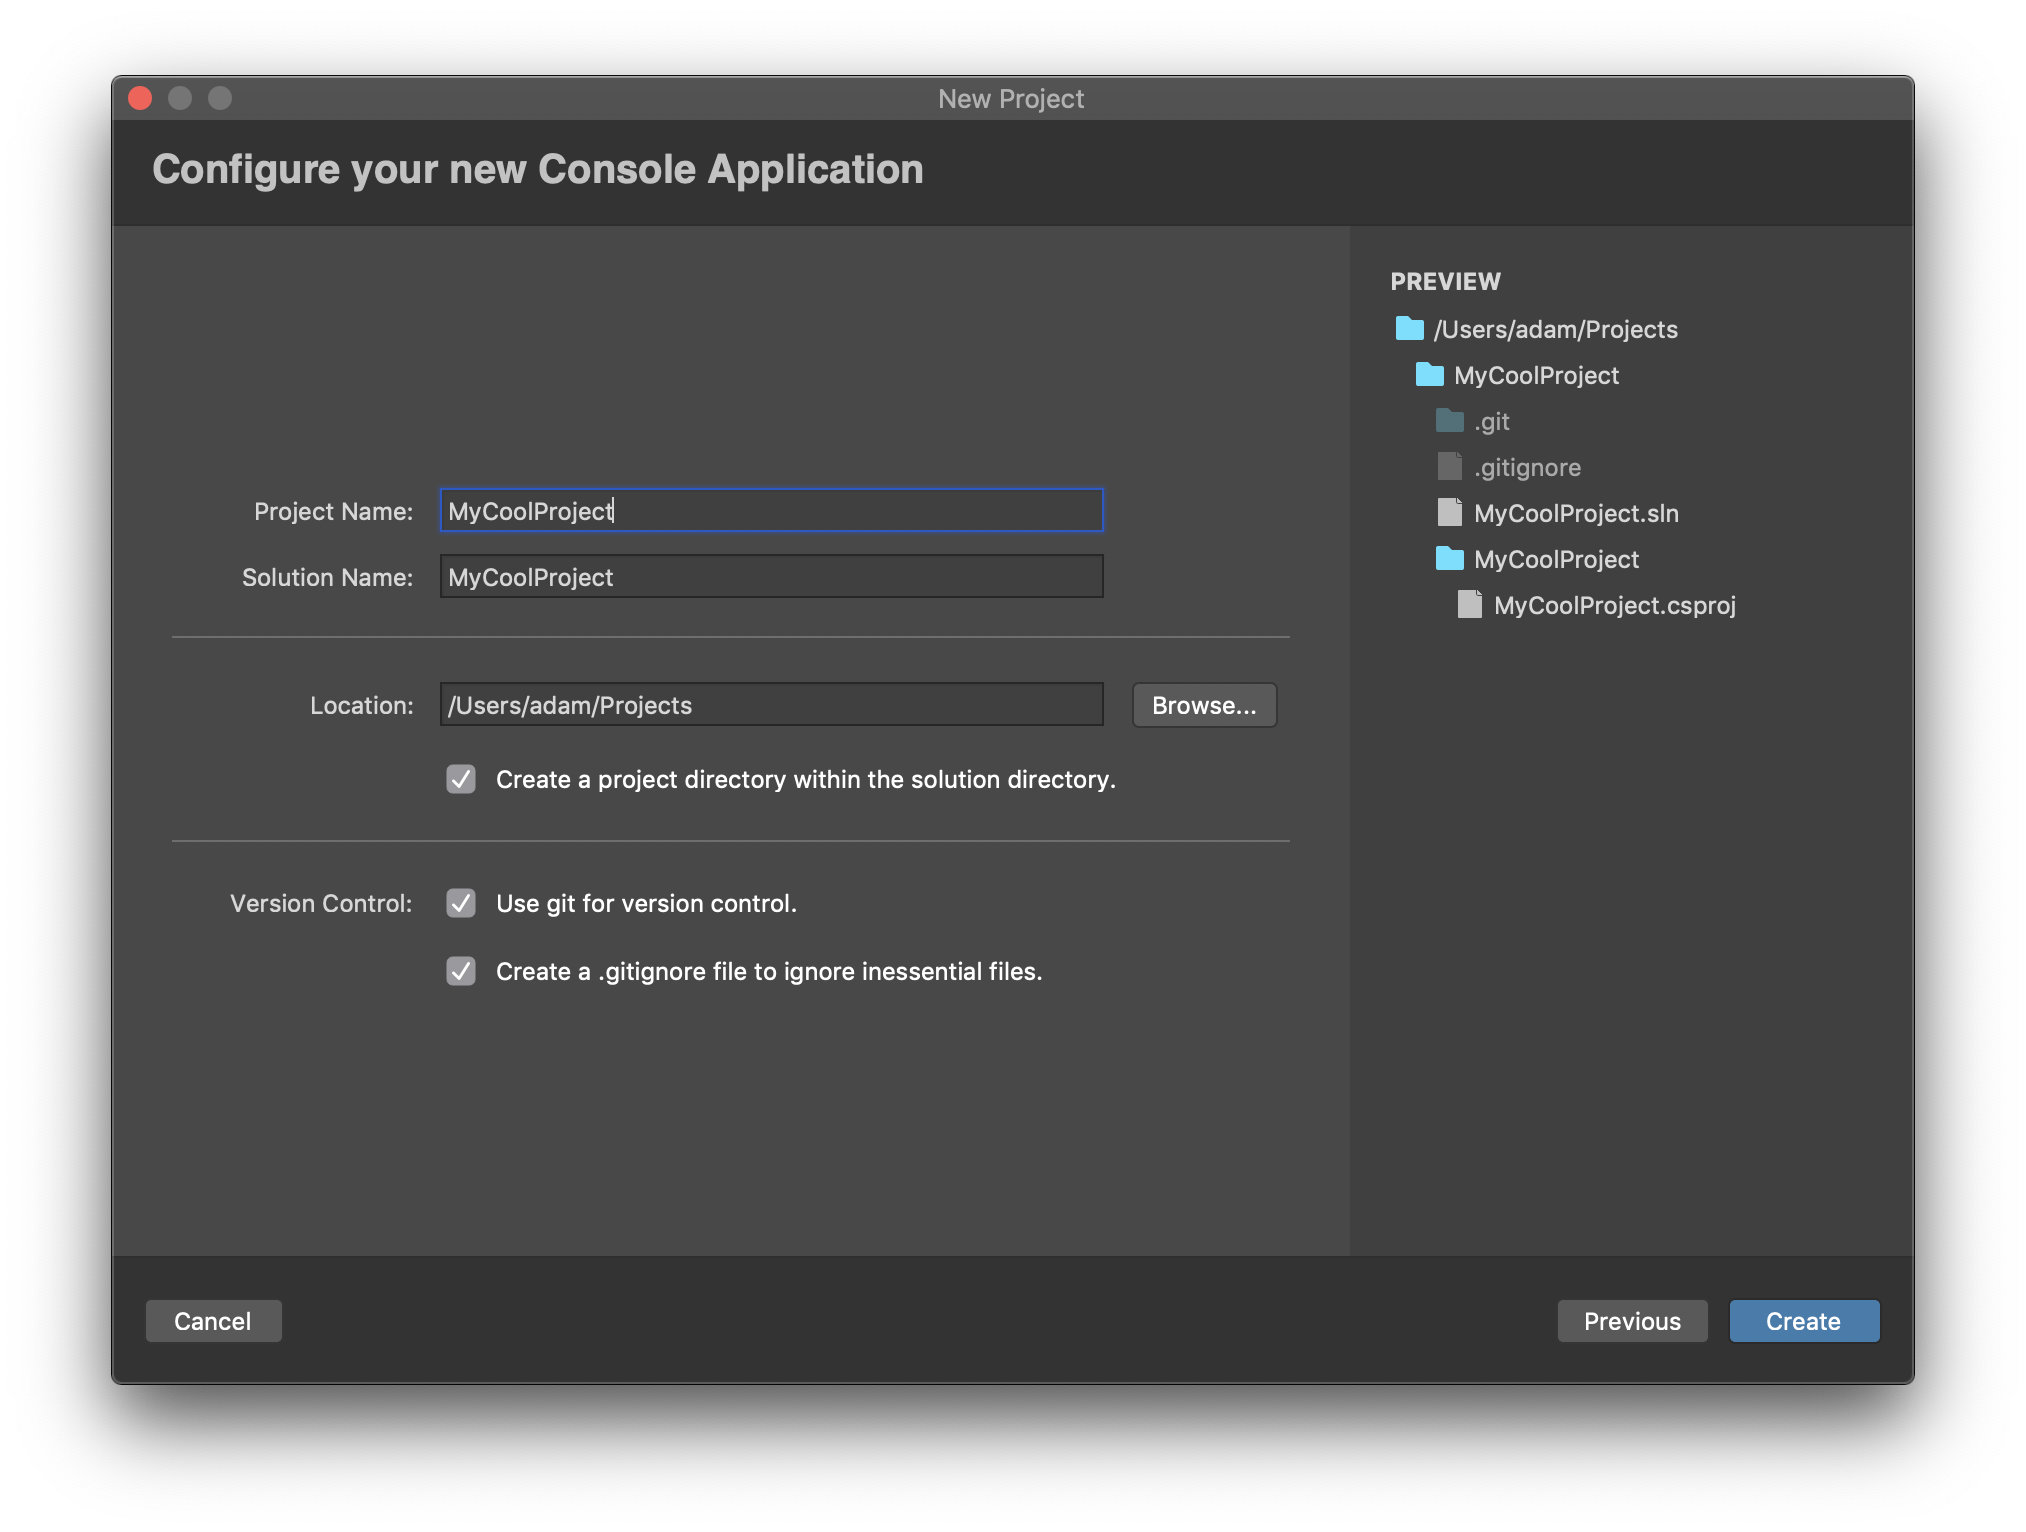Click the nested MyCoolProject project folder icon

coord(1451,559)
